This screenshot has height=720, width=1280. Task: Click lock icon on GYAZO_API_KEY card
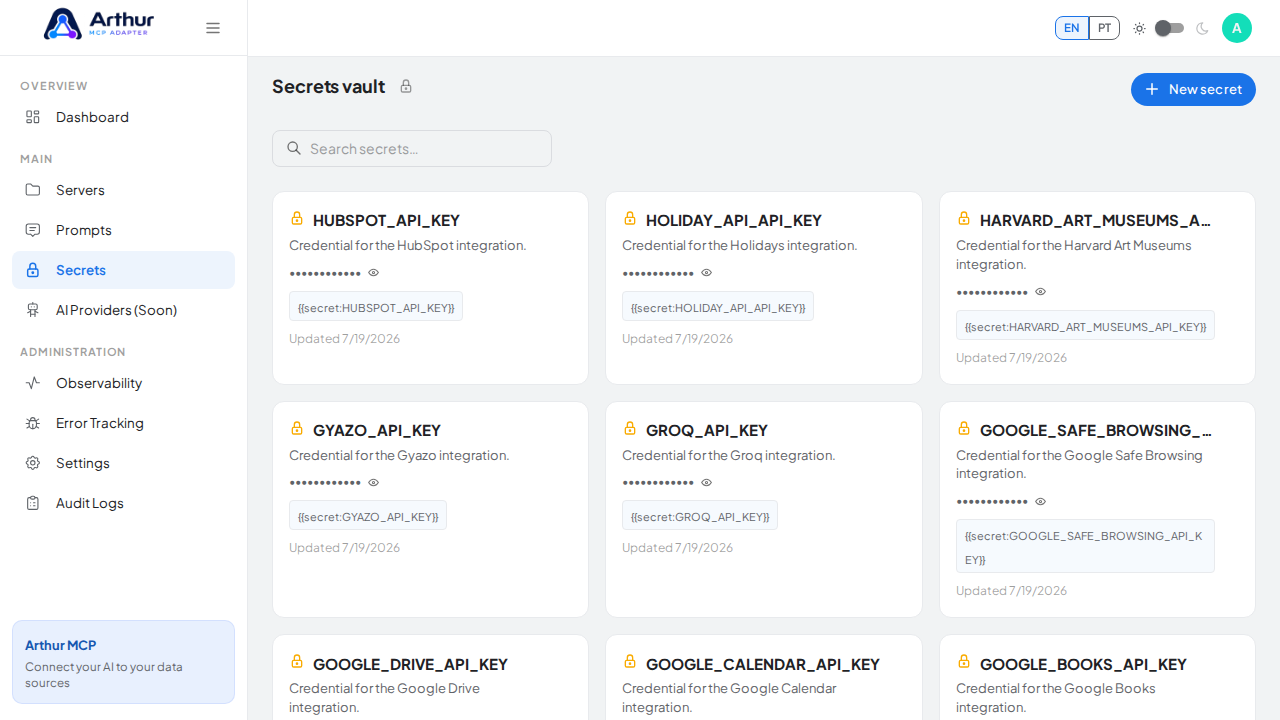coord(297,428)
